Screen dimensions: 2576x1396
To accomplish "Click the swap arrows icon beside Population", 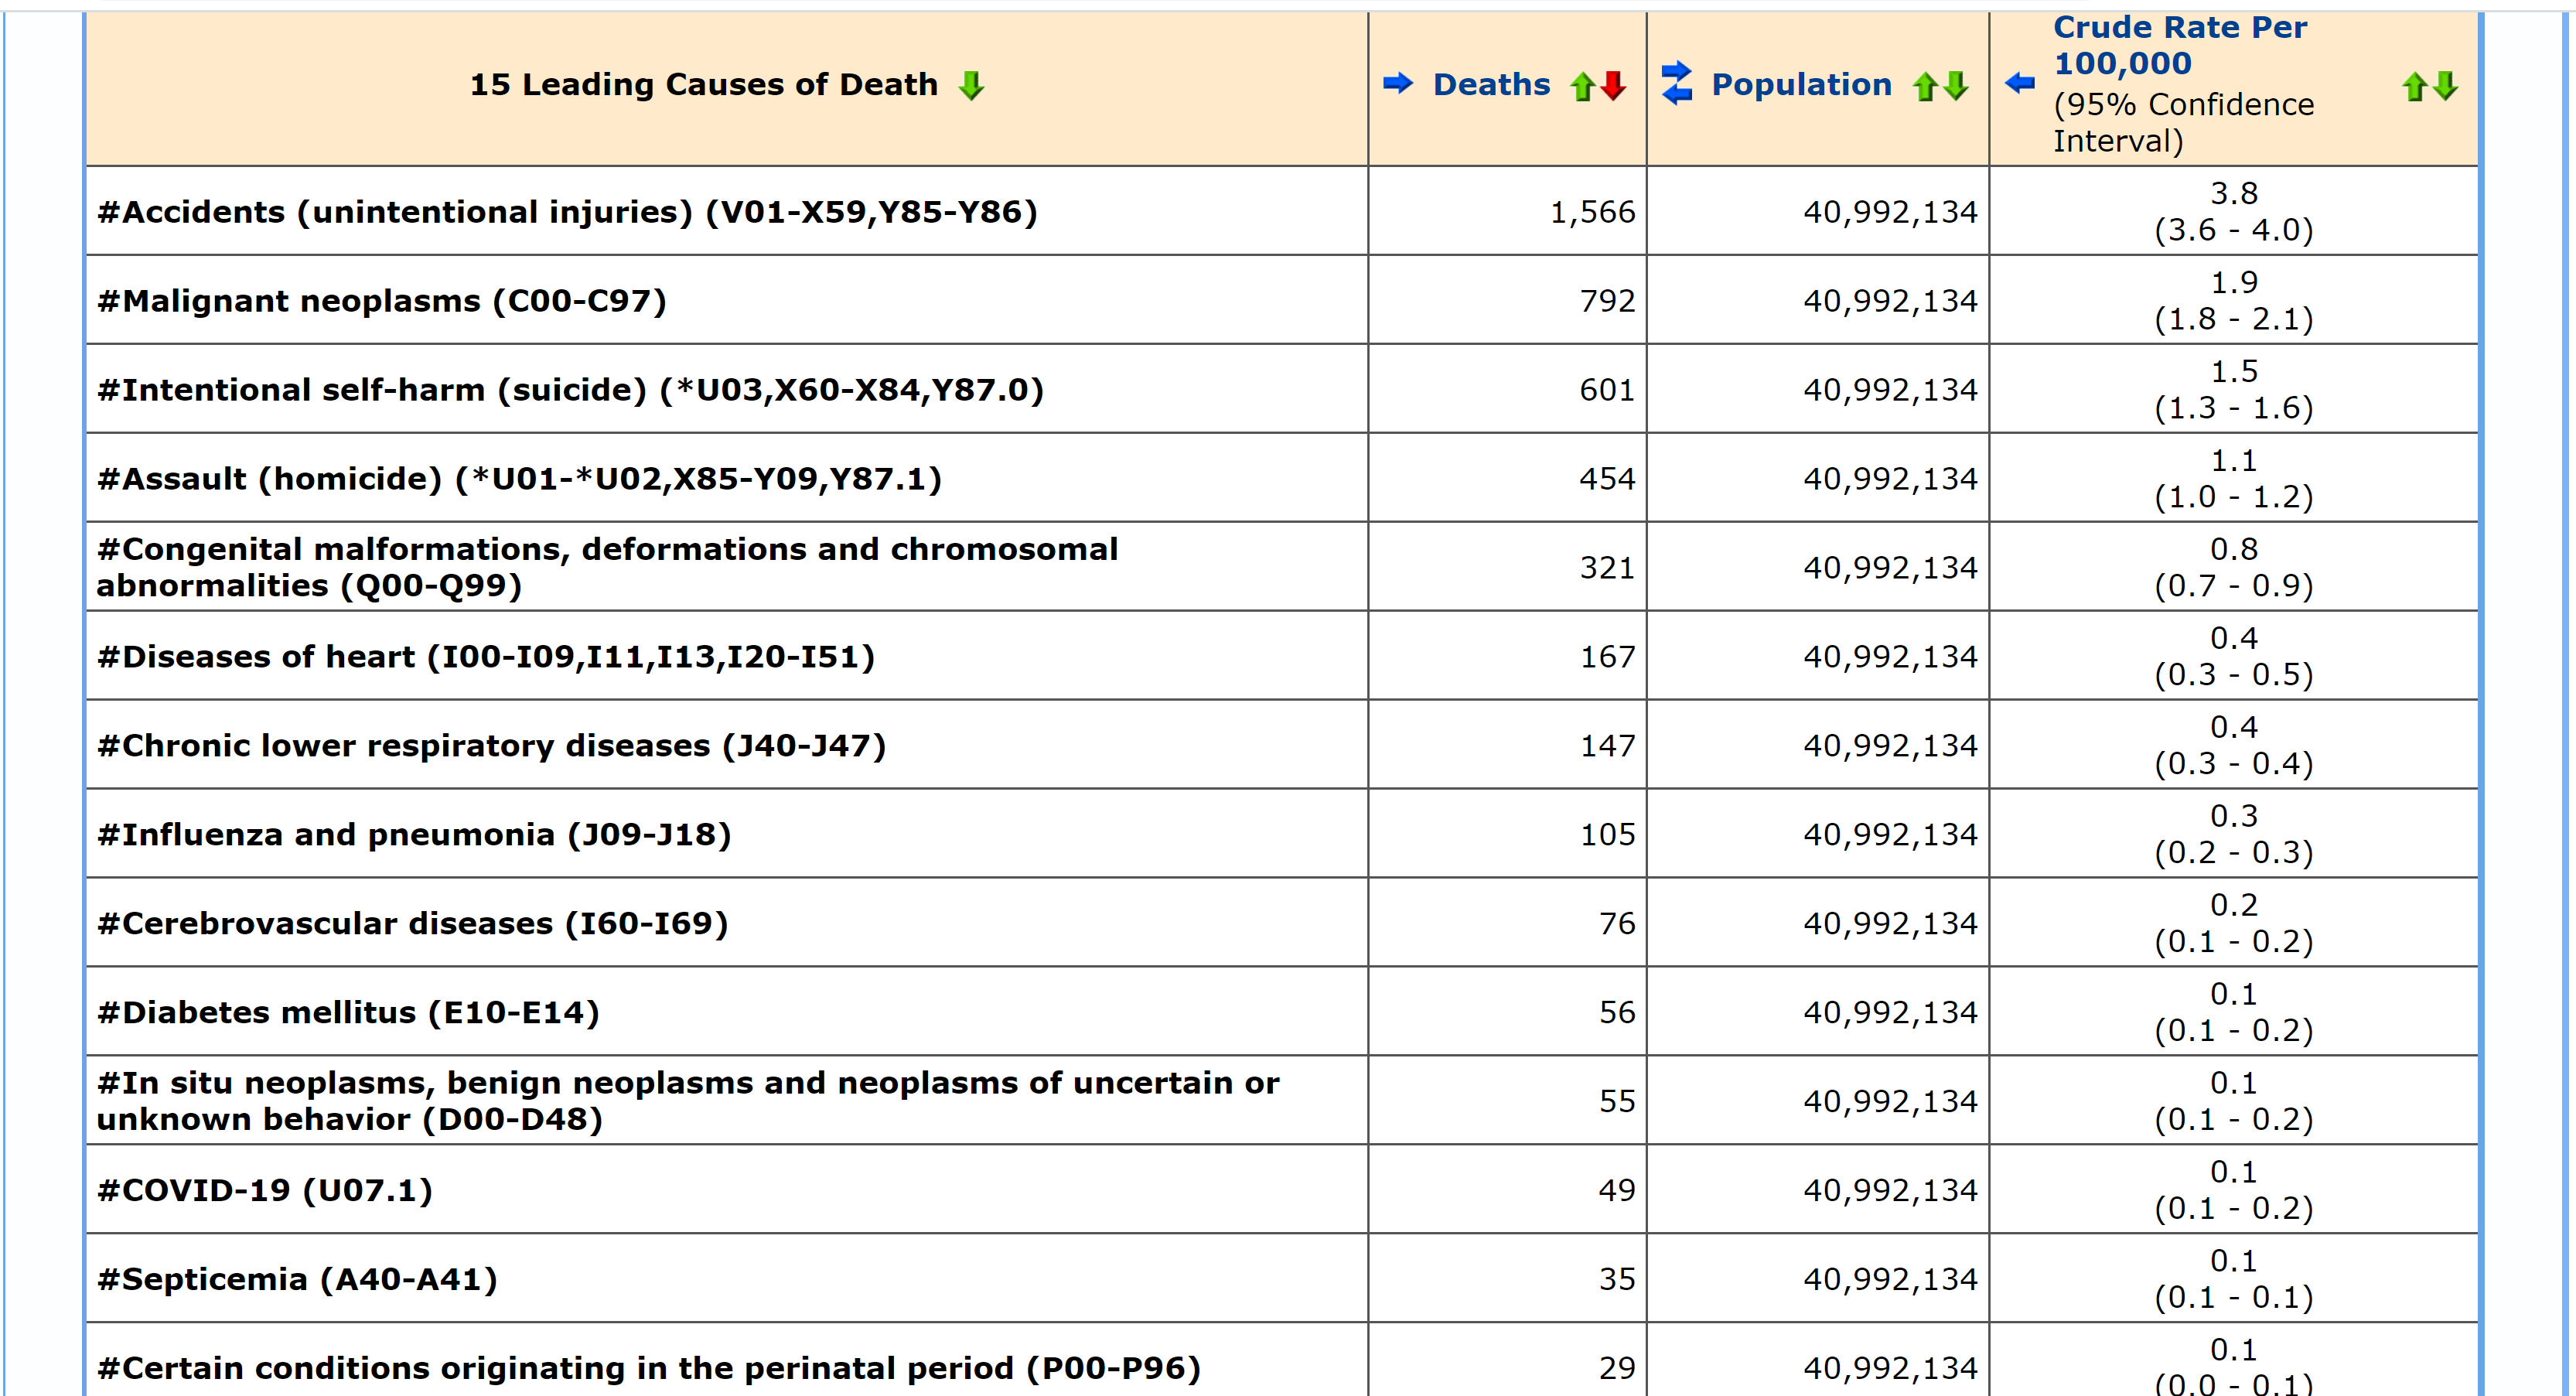I will pos(1676,84).
